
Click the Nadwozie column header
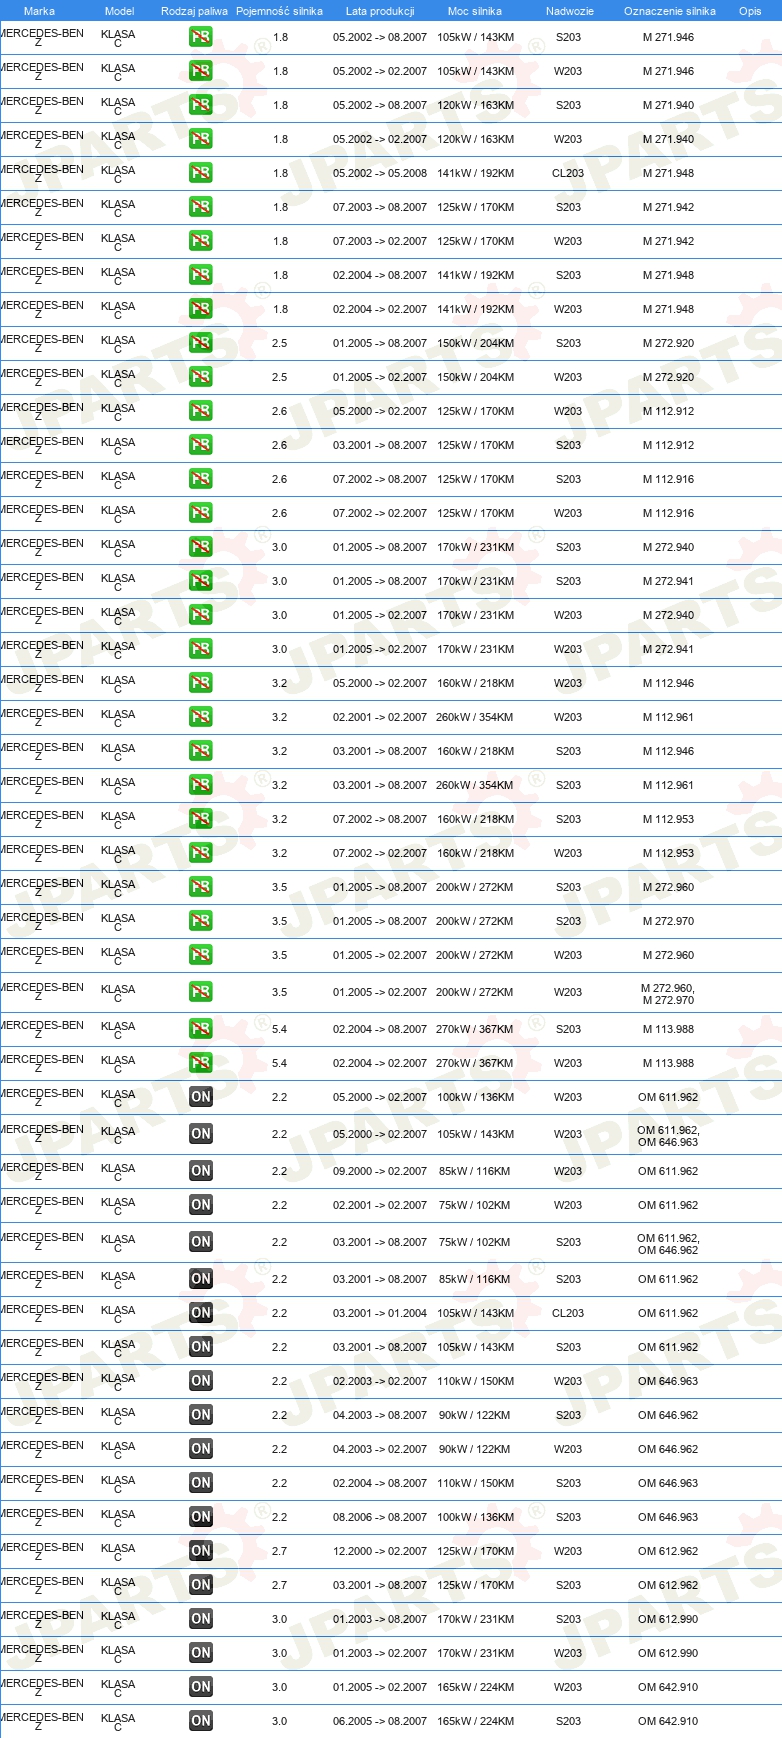[x=569, y=11]
